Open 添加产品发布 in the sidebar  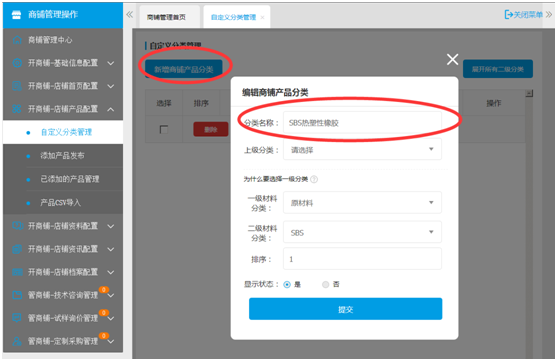(63, 156)
